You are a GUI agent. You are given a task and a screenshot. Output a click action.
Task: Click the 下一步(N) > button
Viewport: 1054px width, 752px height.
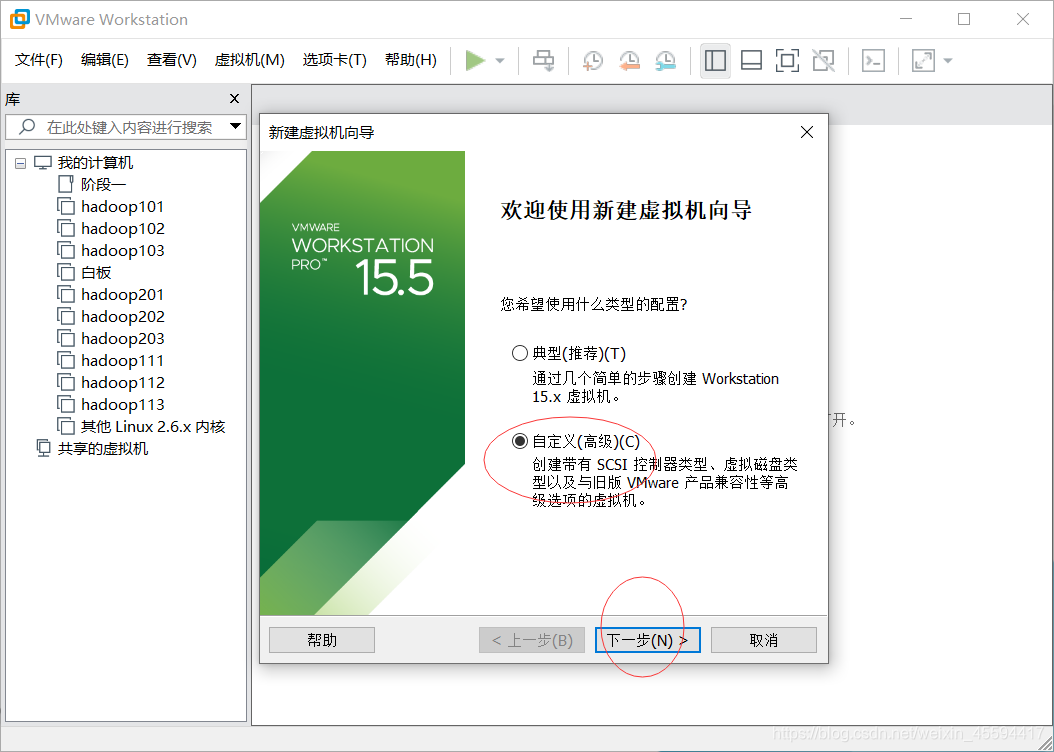[x=647, y=640]
